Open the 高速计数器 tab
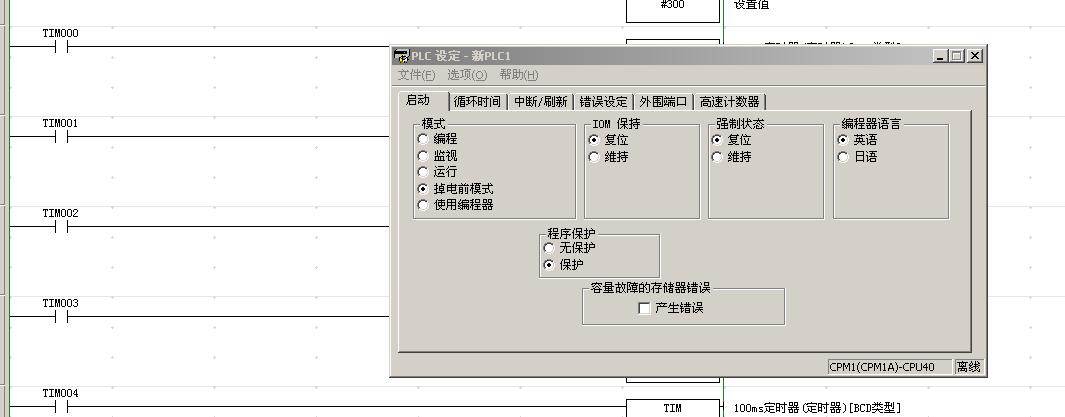This screenshot has height=417, width=1065. point(729,101)
